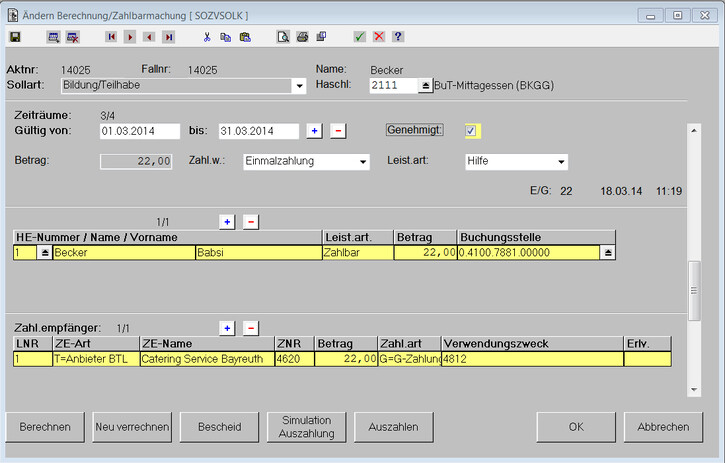This screenshot has width=725, height=463.
Task: Click the paste clipboard icon
Action: 245,37
